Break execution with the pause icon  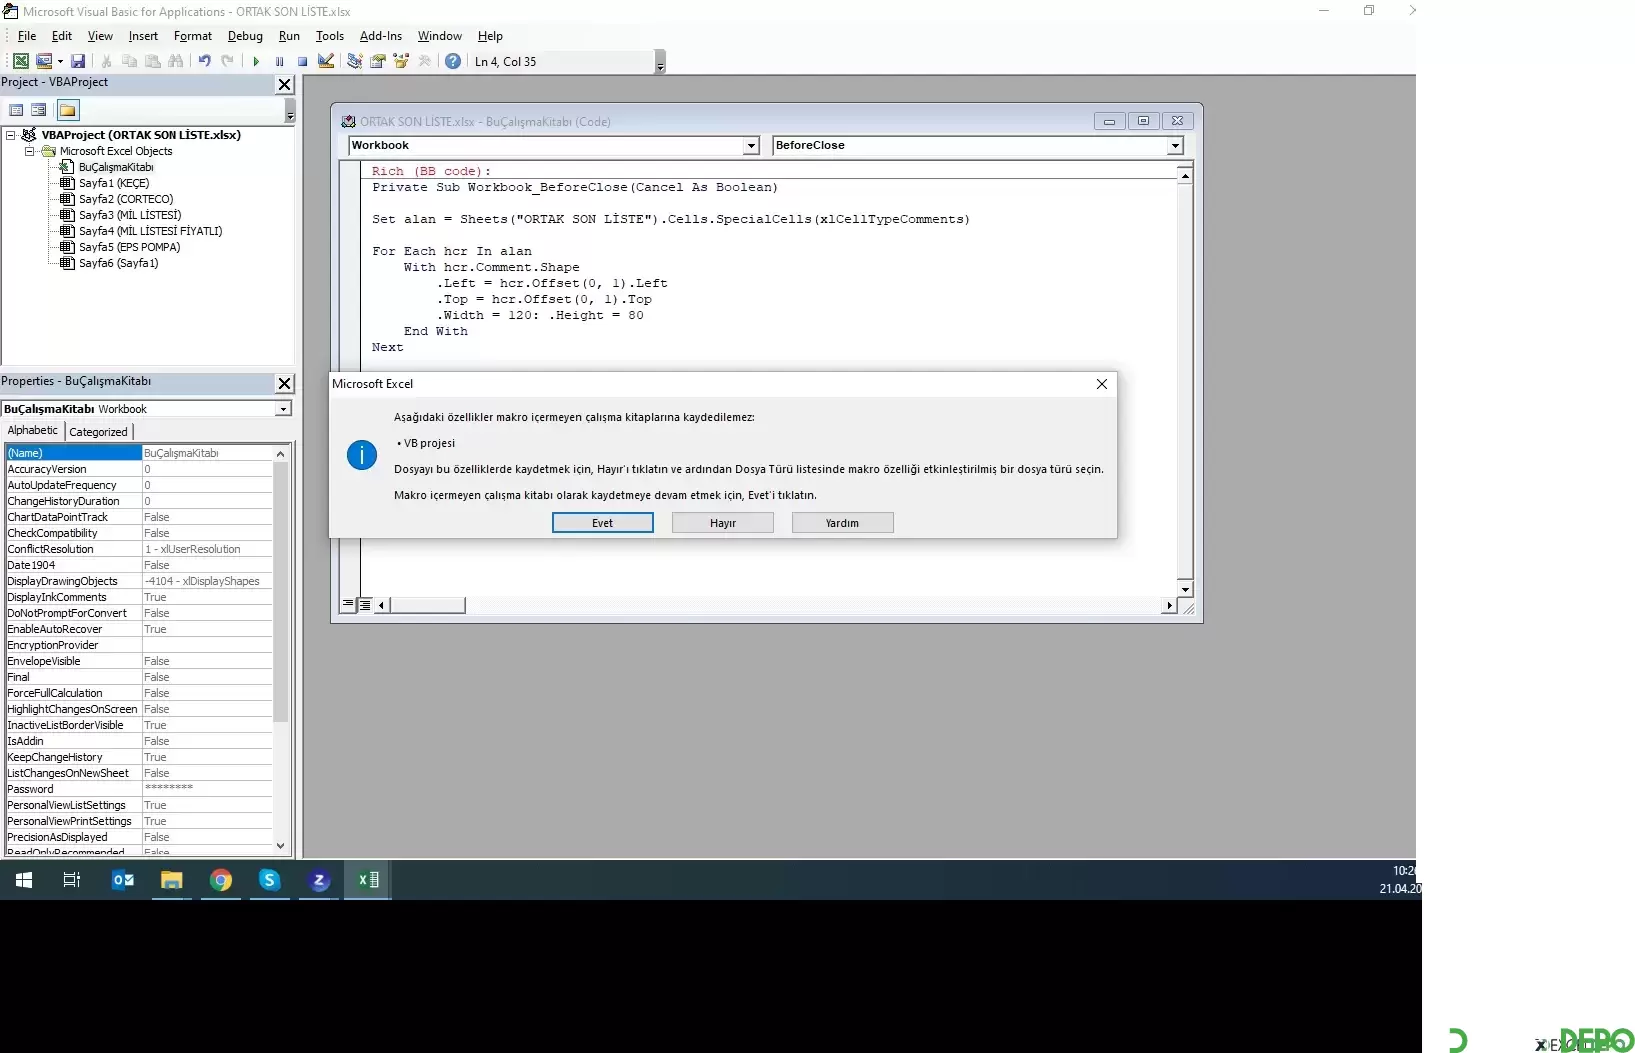click(x=279, y=61)
